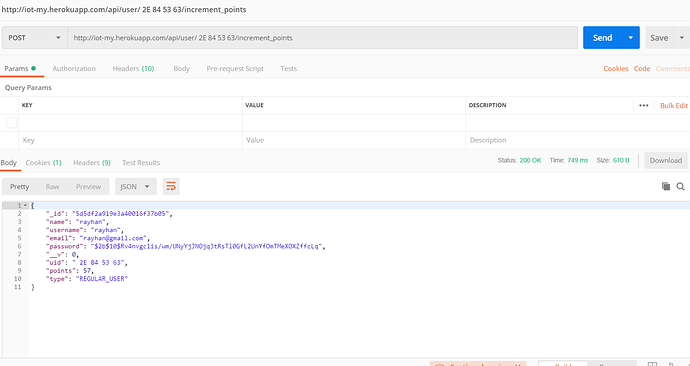Click the "610 B" size value

coord(621,161)
